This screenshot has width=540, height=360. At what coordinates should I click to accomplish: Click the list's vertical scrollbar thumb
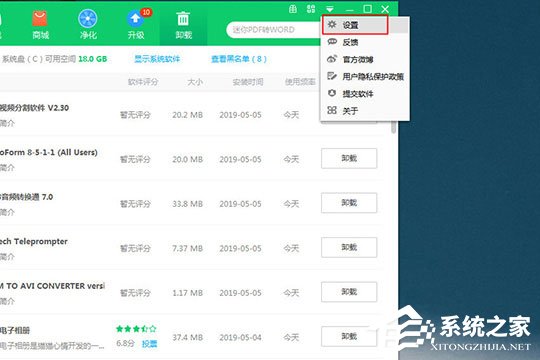point(394,127)
